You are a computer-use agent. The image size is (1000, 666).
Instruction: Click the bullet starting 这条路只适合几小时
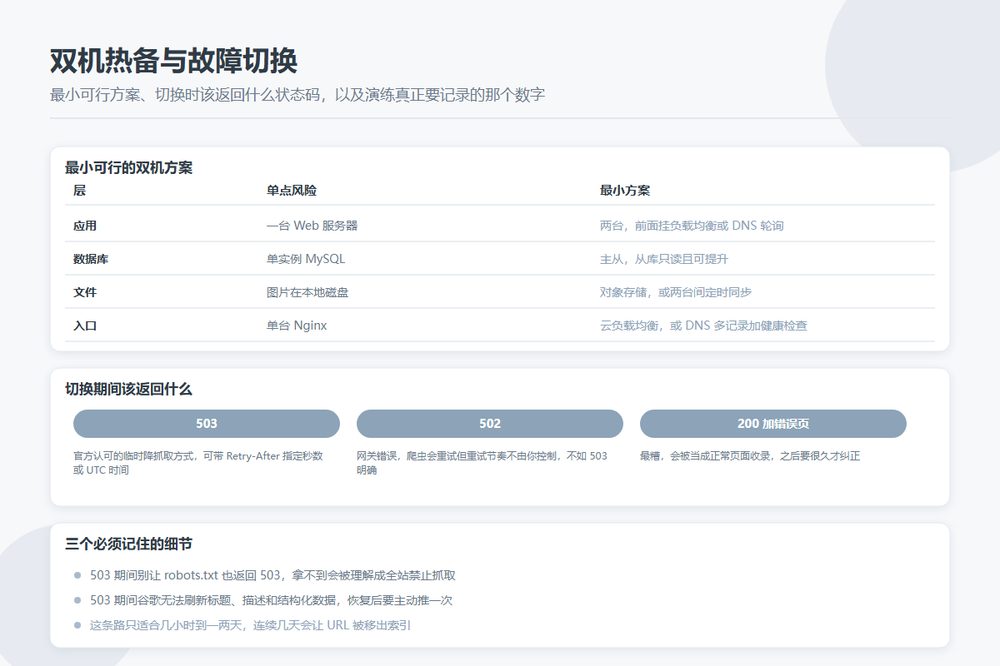[250, 625]
